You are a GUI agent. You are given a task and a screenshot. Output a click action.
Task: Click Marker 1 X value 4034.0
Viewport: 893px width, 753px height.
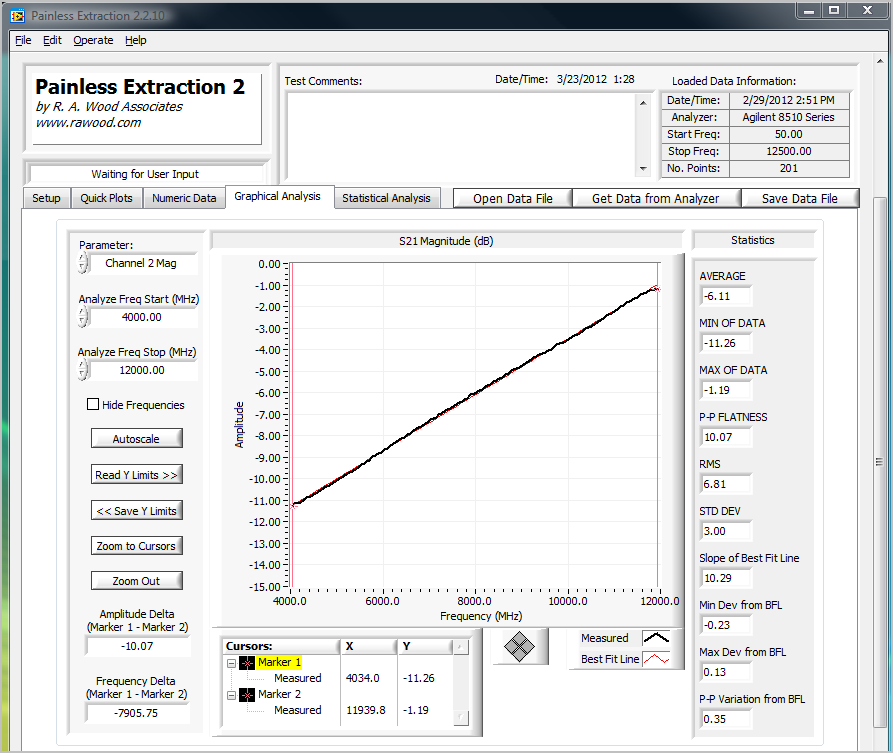click(x=362, y=678)
